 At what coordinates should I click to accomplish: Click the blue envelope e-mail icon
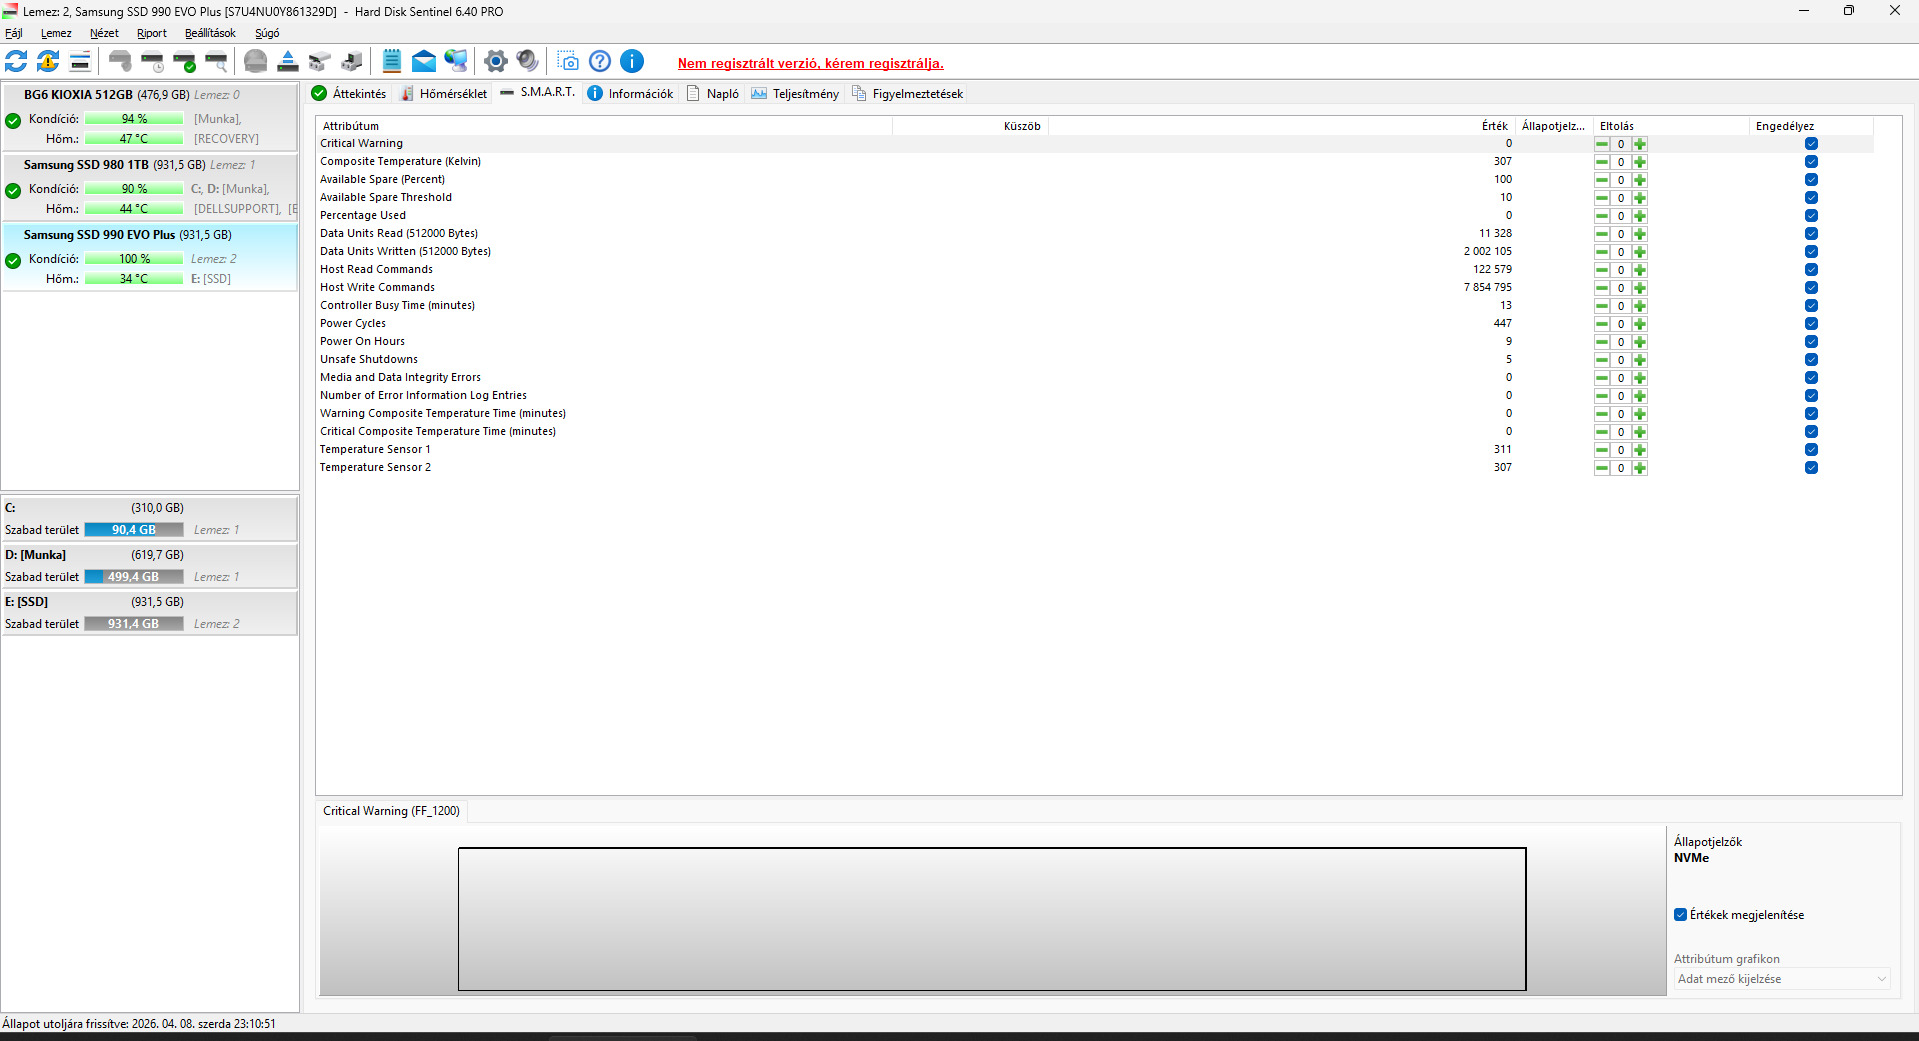point(424,61)
